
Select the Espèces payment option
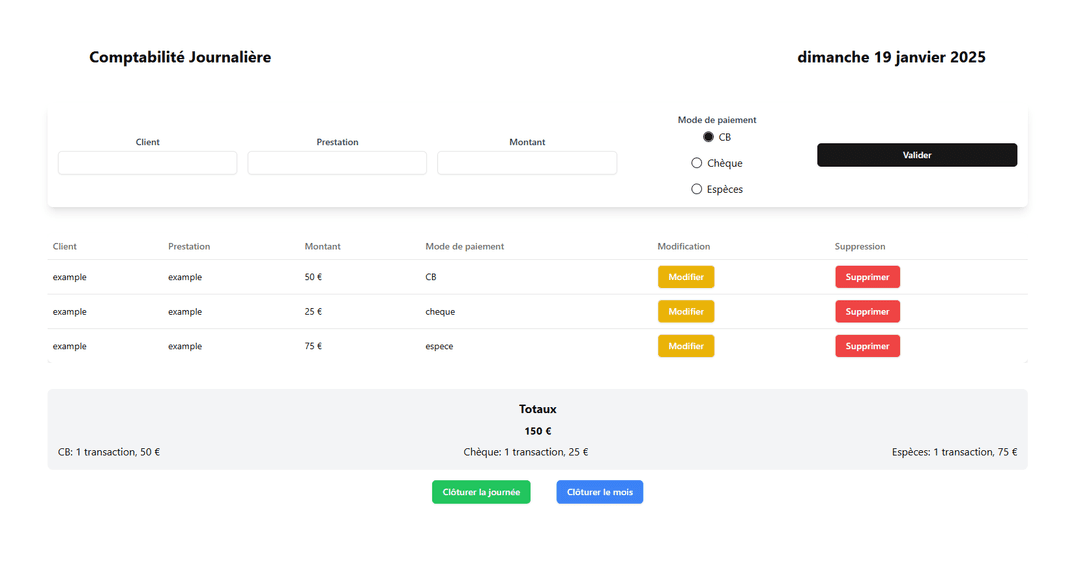tap(697, 189)
